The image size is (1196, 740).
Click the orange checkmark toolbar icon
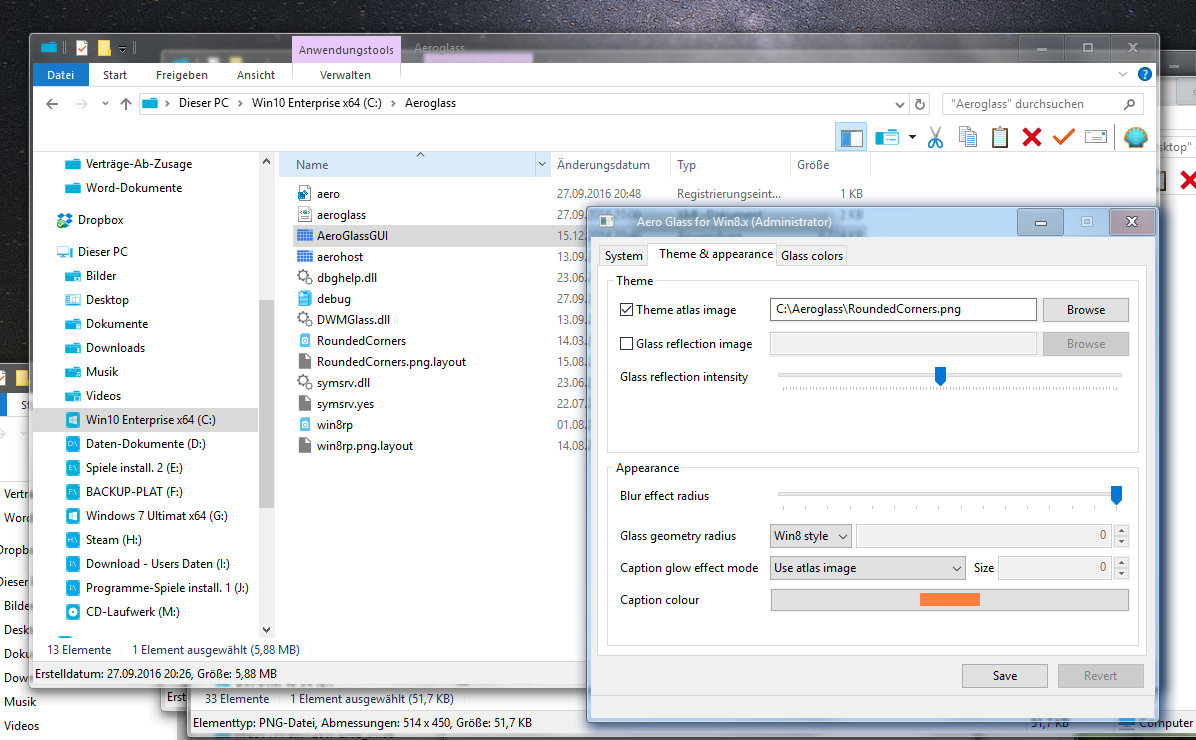tap(1063, 138)
